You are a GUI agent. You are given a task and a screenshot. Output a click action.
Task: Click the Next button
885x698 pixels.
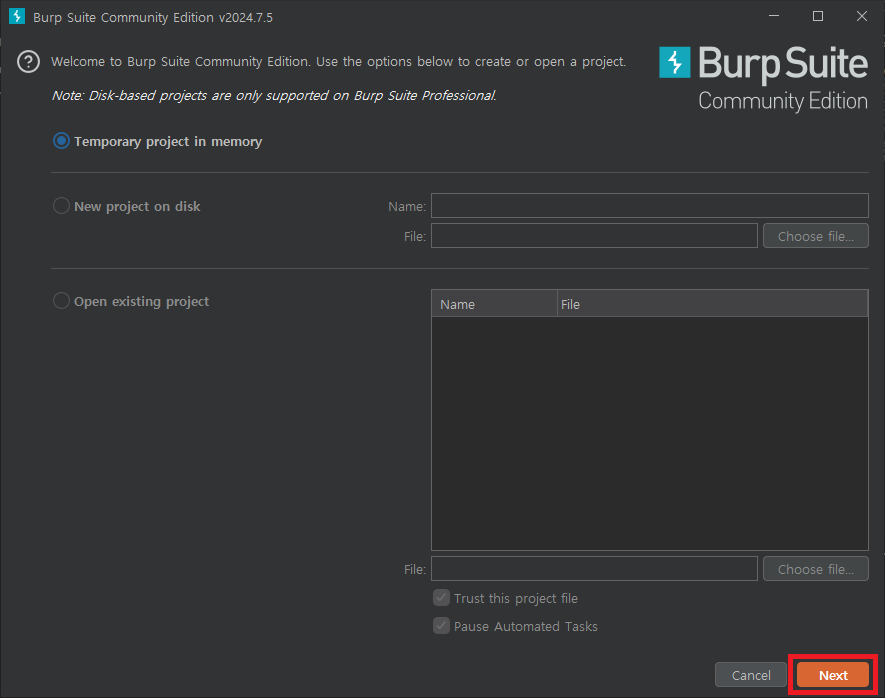pyautogui.click(x=833, y=675)
